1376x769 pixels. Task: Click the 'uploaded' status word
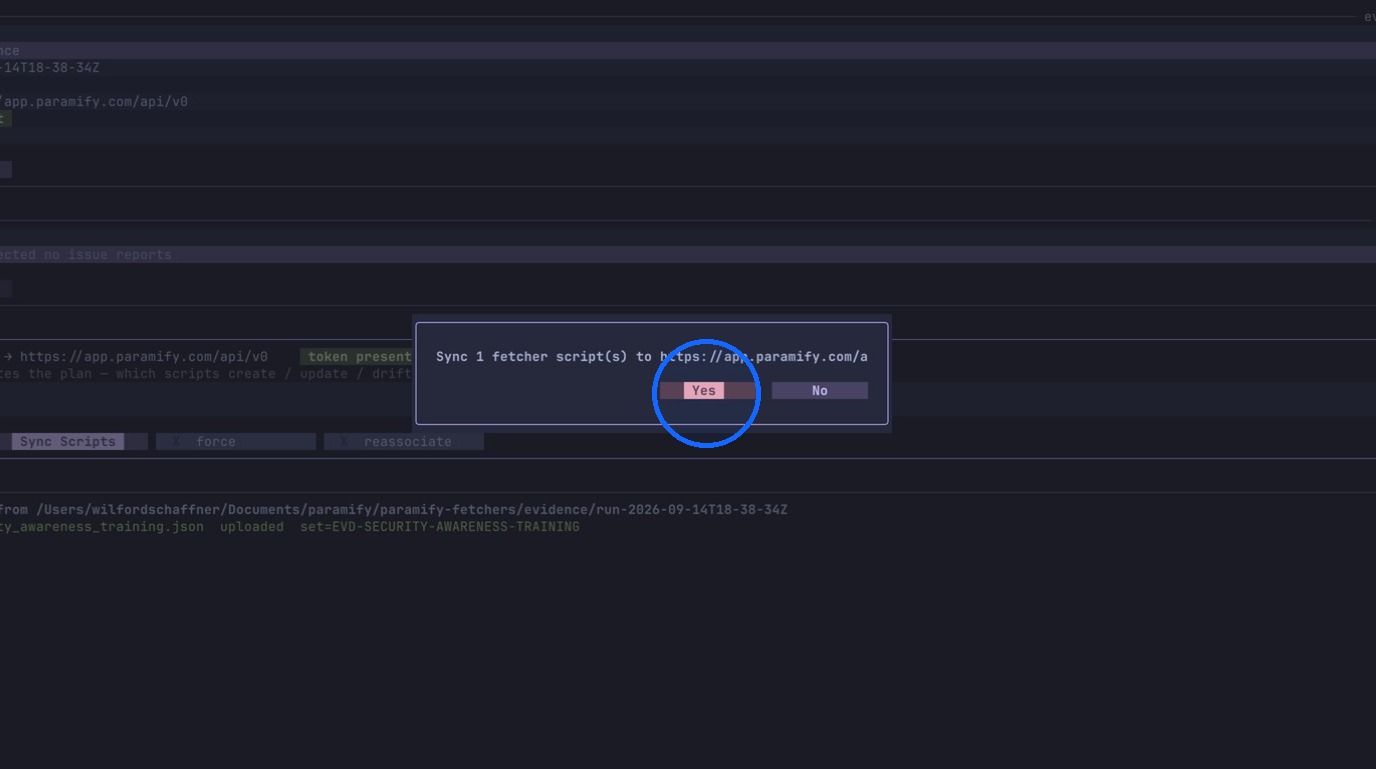coord(252,527)
